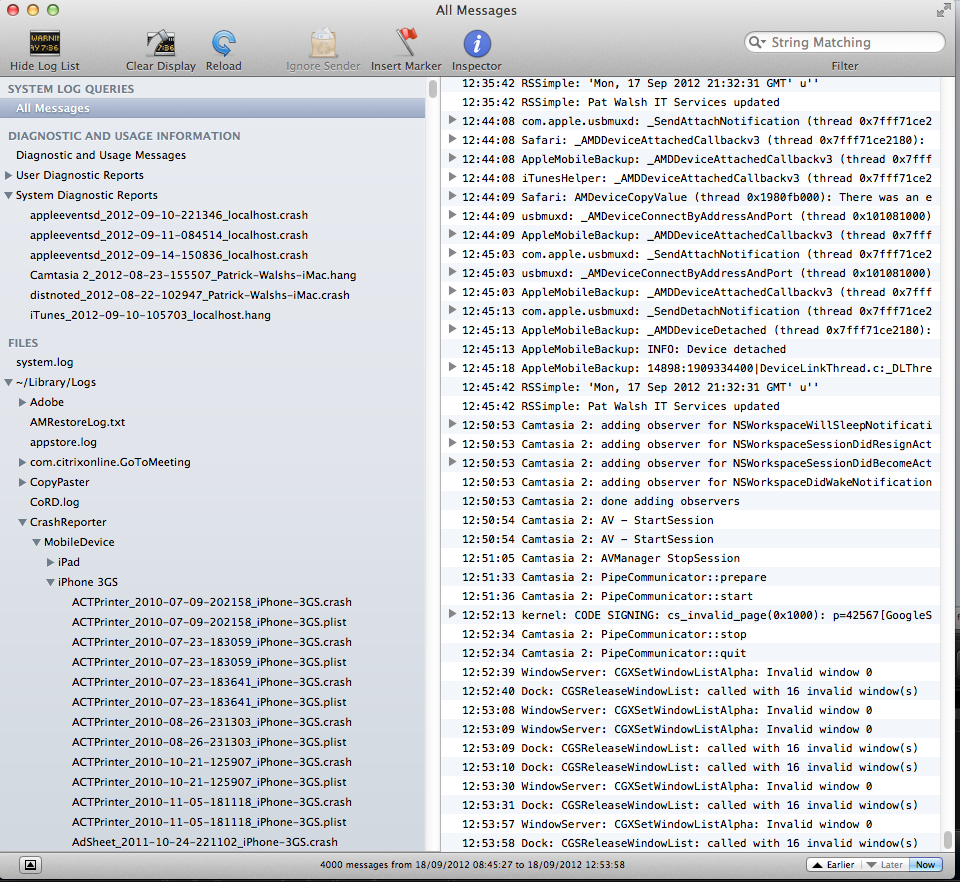This screenshot has height=882, width=960.
Task: Click the Hide Log List icon
Action: point(45,43)
